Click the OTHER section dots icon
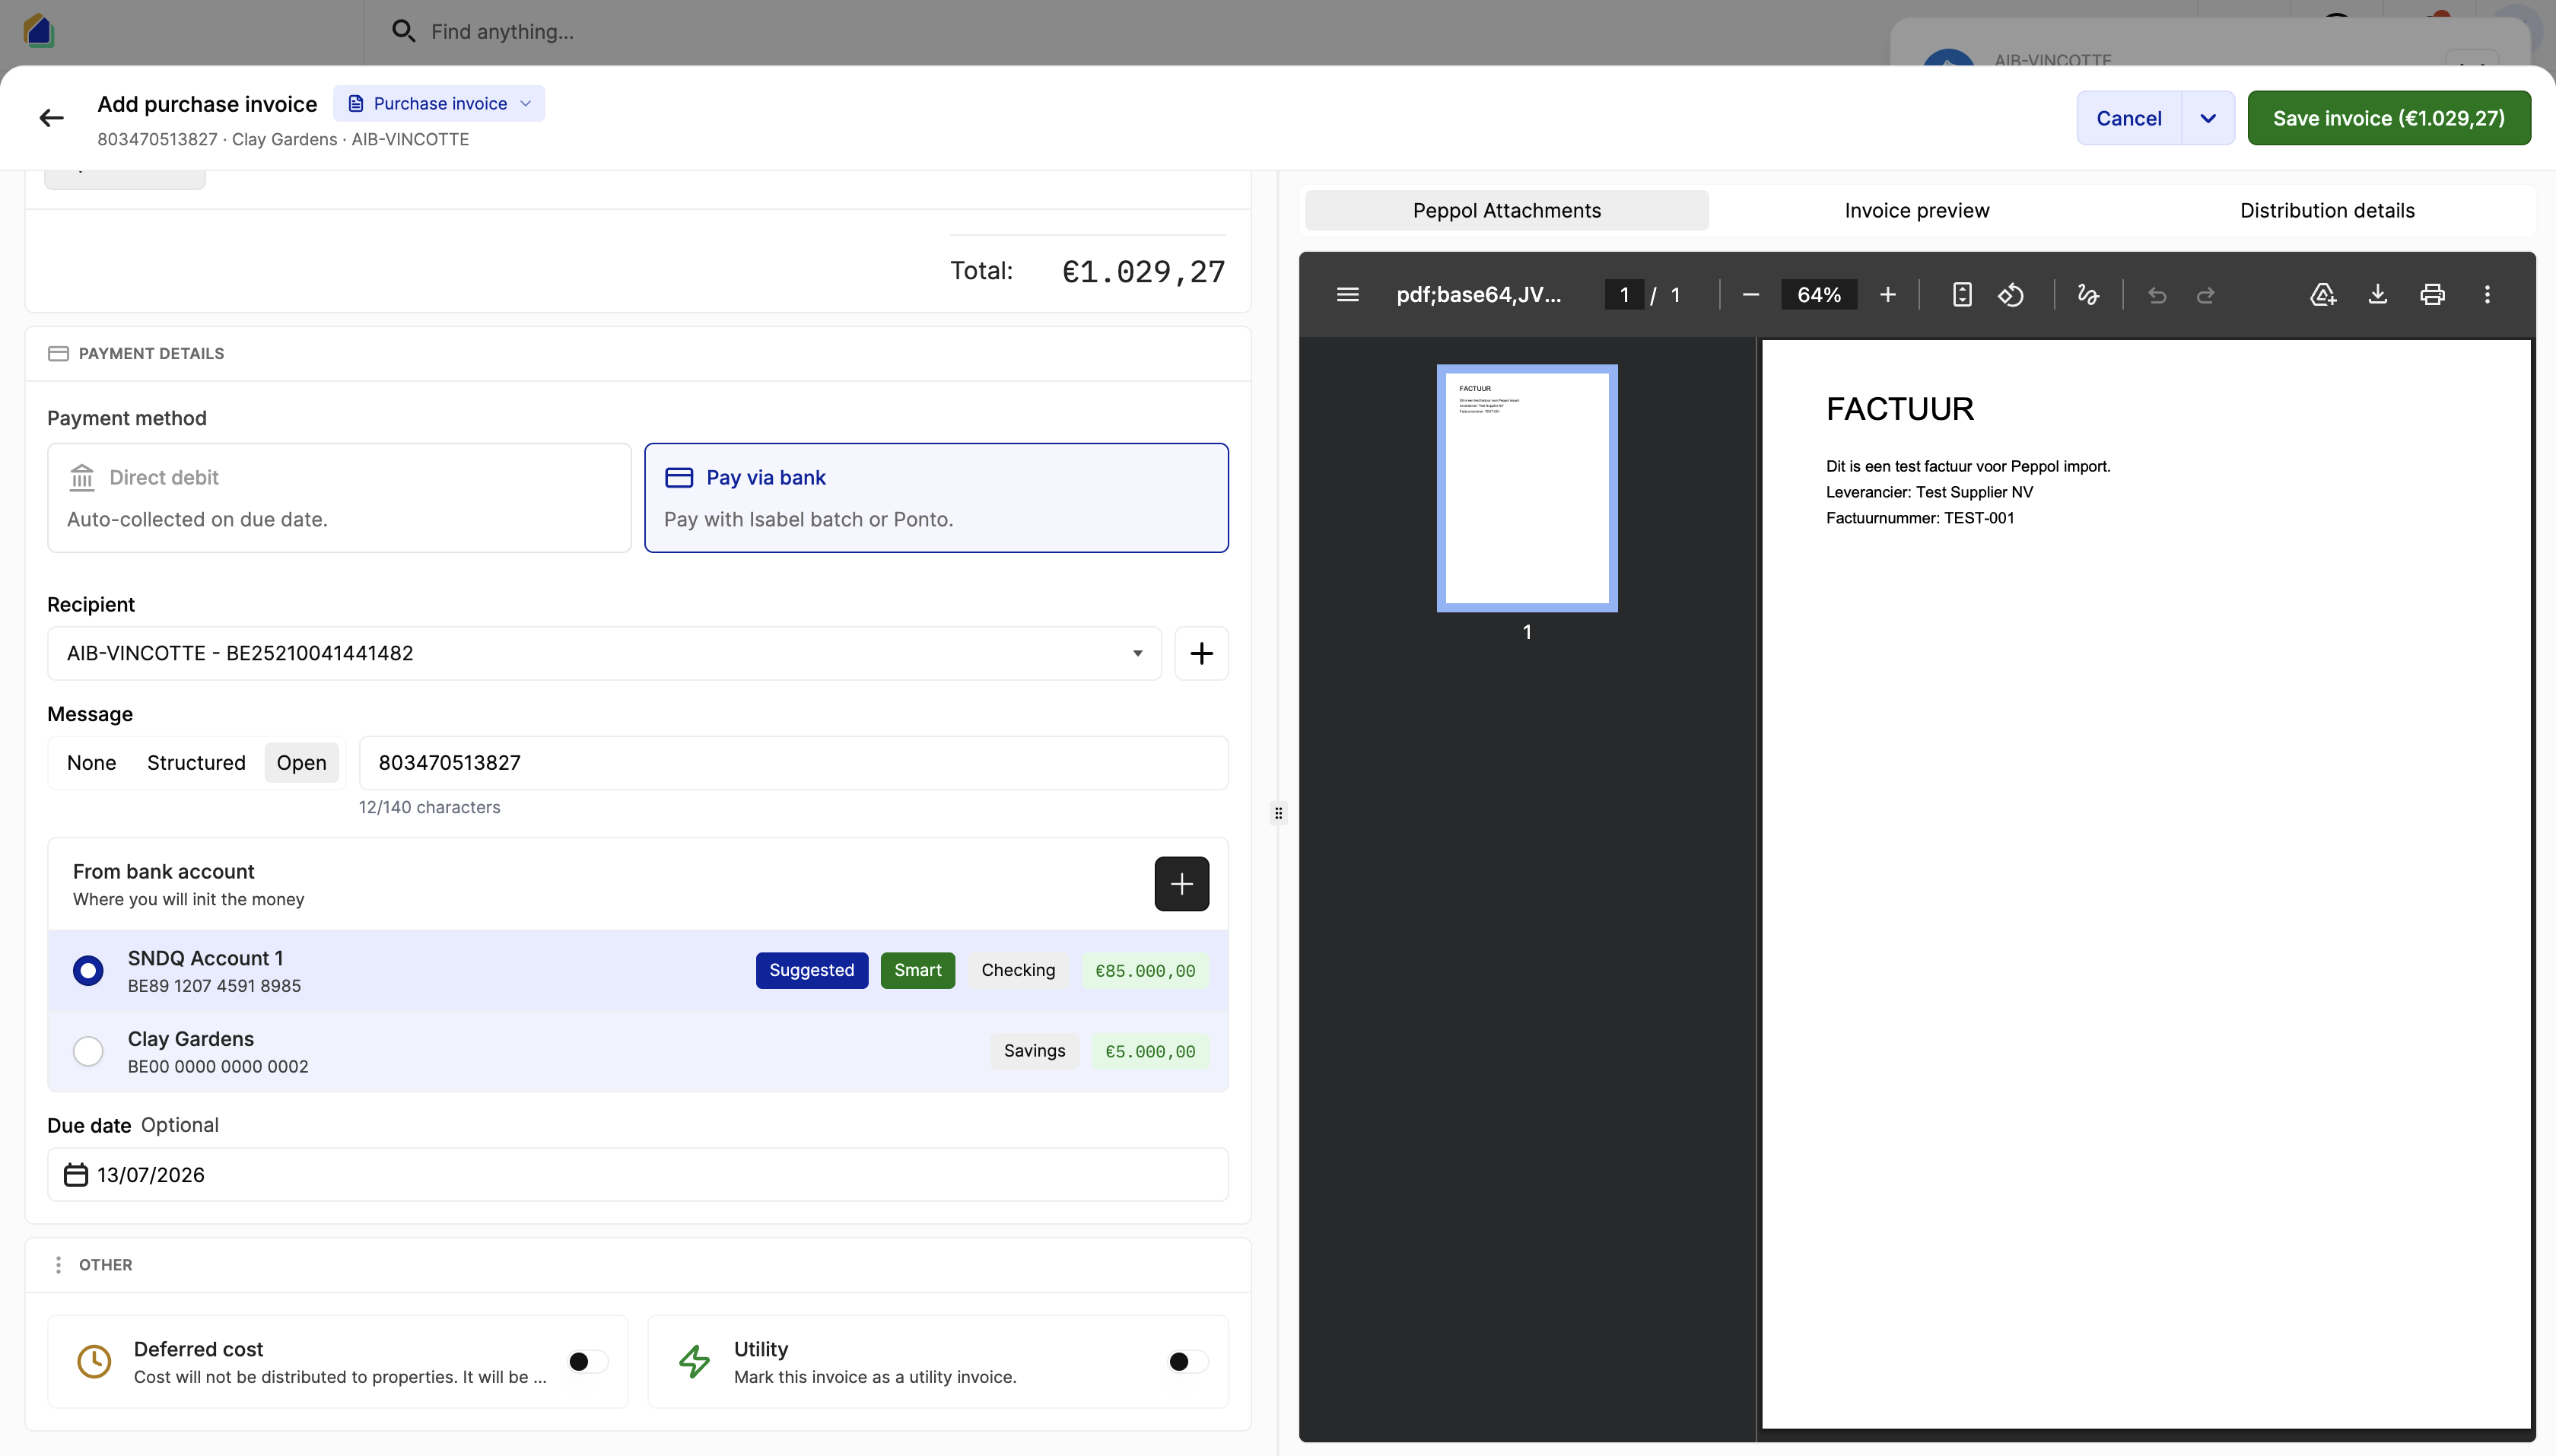This screenshot has width=2556, height=1456. coord(58,1265)
